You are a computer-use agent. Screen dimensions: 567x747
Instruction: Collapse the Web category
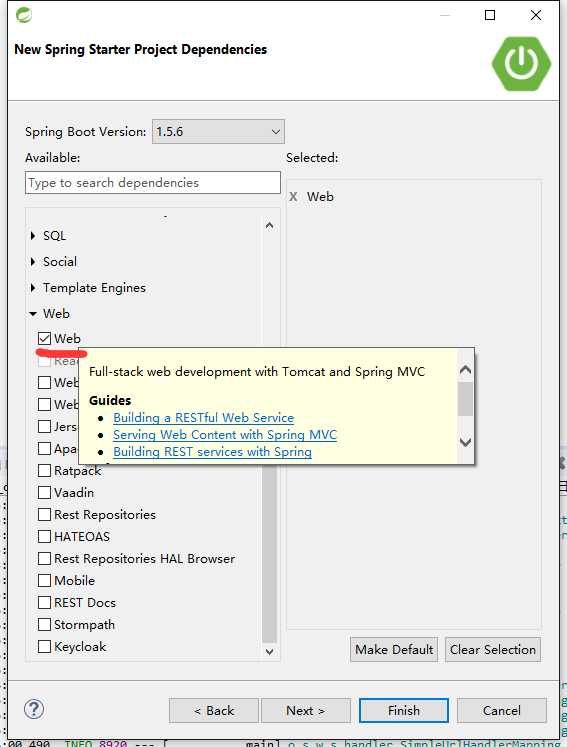33,313
